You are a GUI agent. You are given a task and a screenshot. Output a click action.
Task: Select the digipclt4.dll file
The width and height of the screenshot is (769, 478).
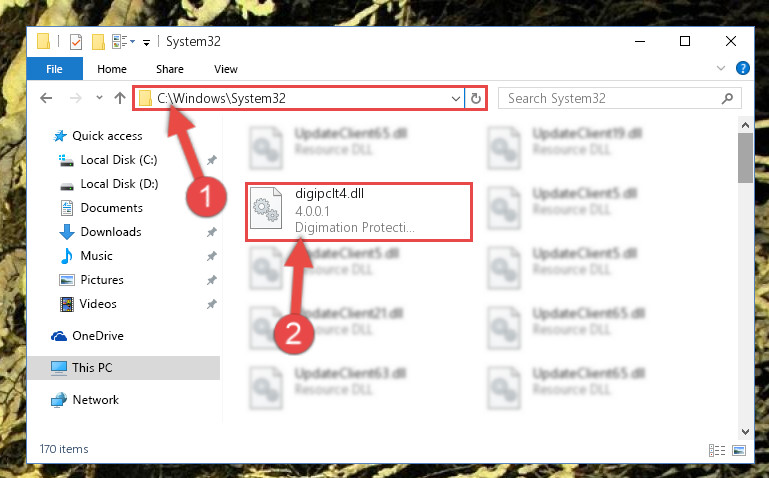359,211
